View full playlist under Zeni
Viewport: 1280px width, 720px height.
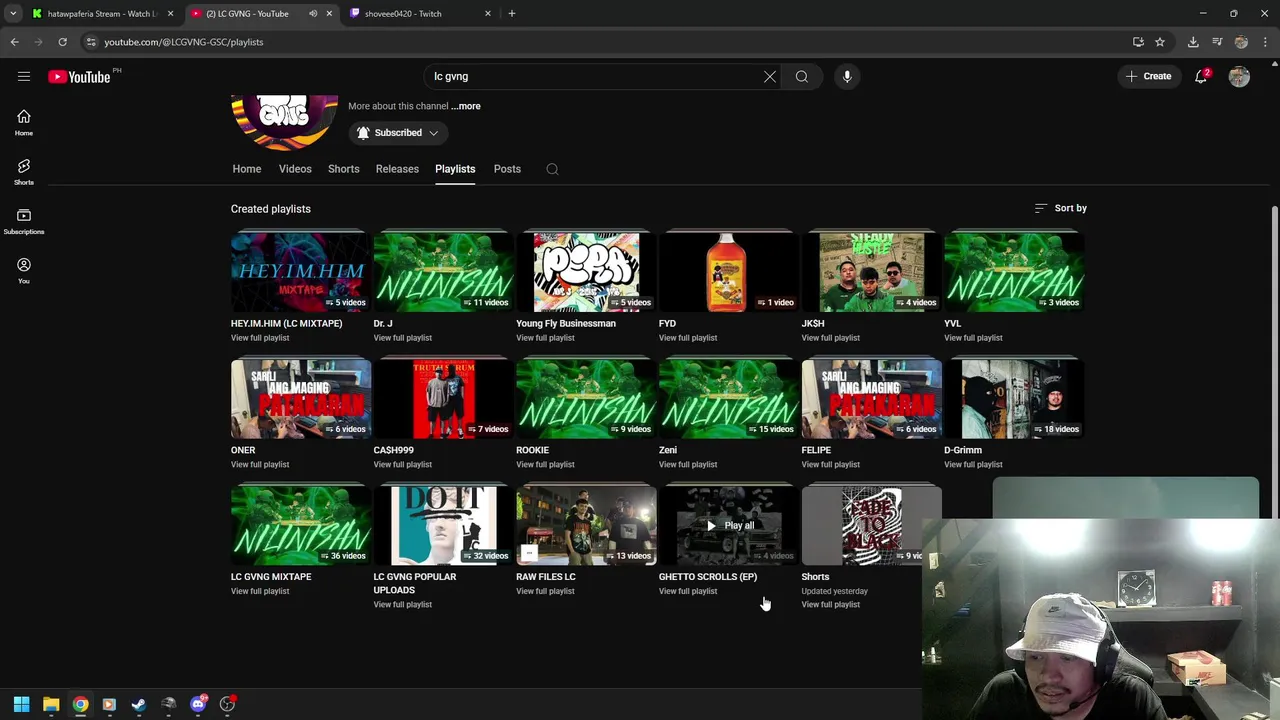688,464
